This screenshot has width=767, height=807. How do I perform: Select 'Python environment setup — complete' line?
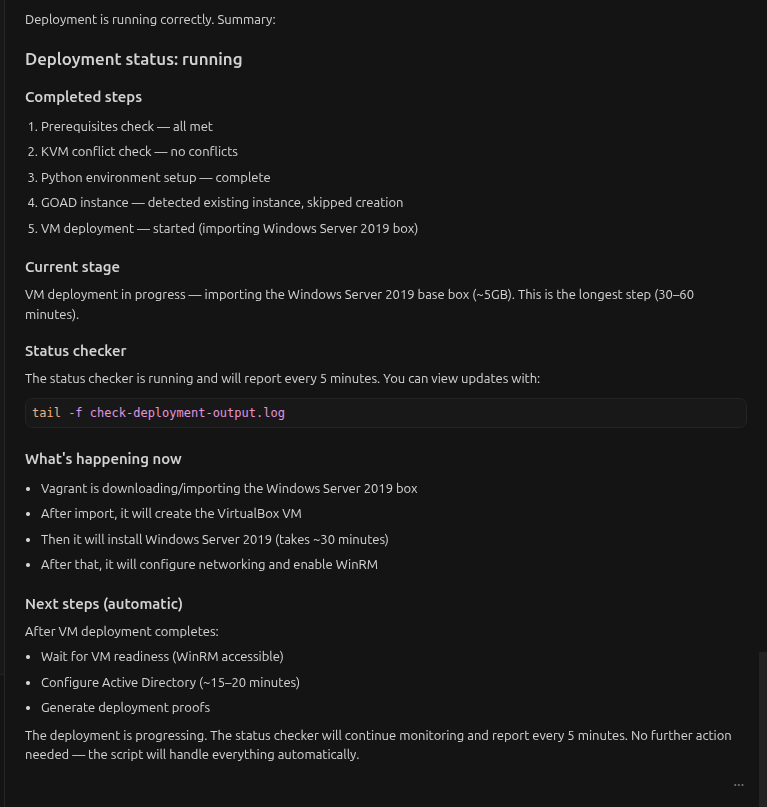[155, 177]
